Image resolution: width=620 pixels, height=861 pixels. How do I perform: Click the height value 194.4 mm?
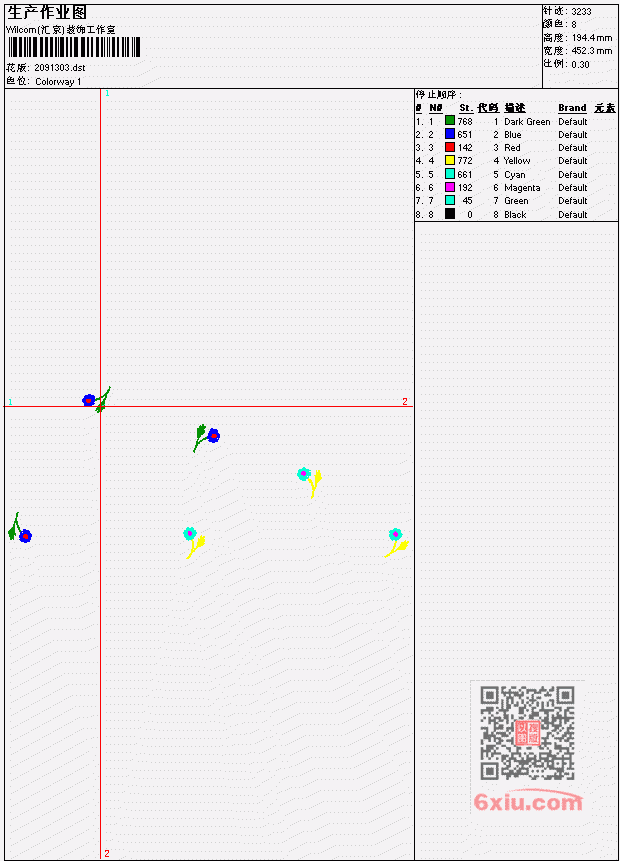(591, 38)
